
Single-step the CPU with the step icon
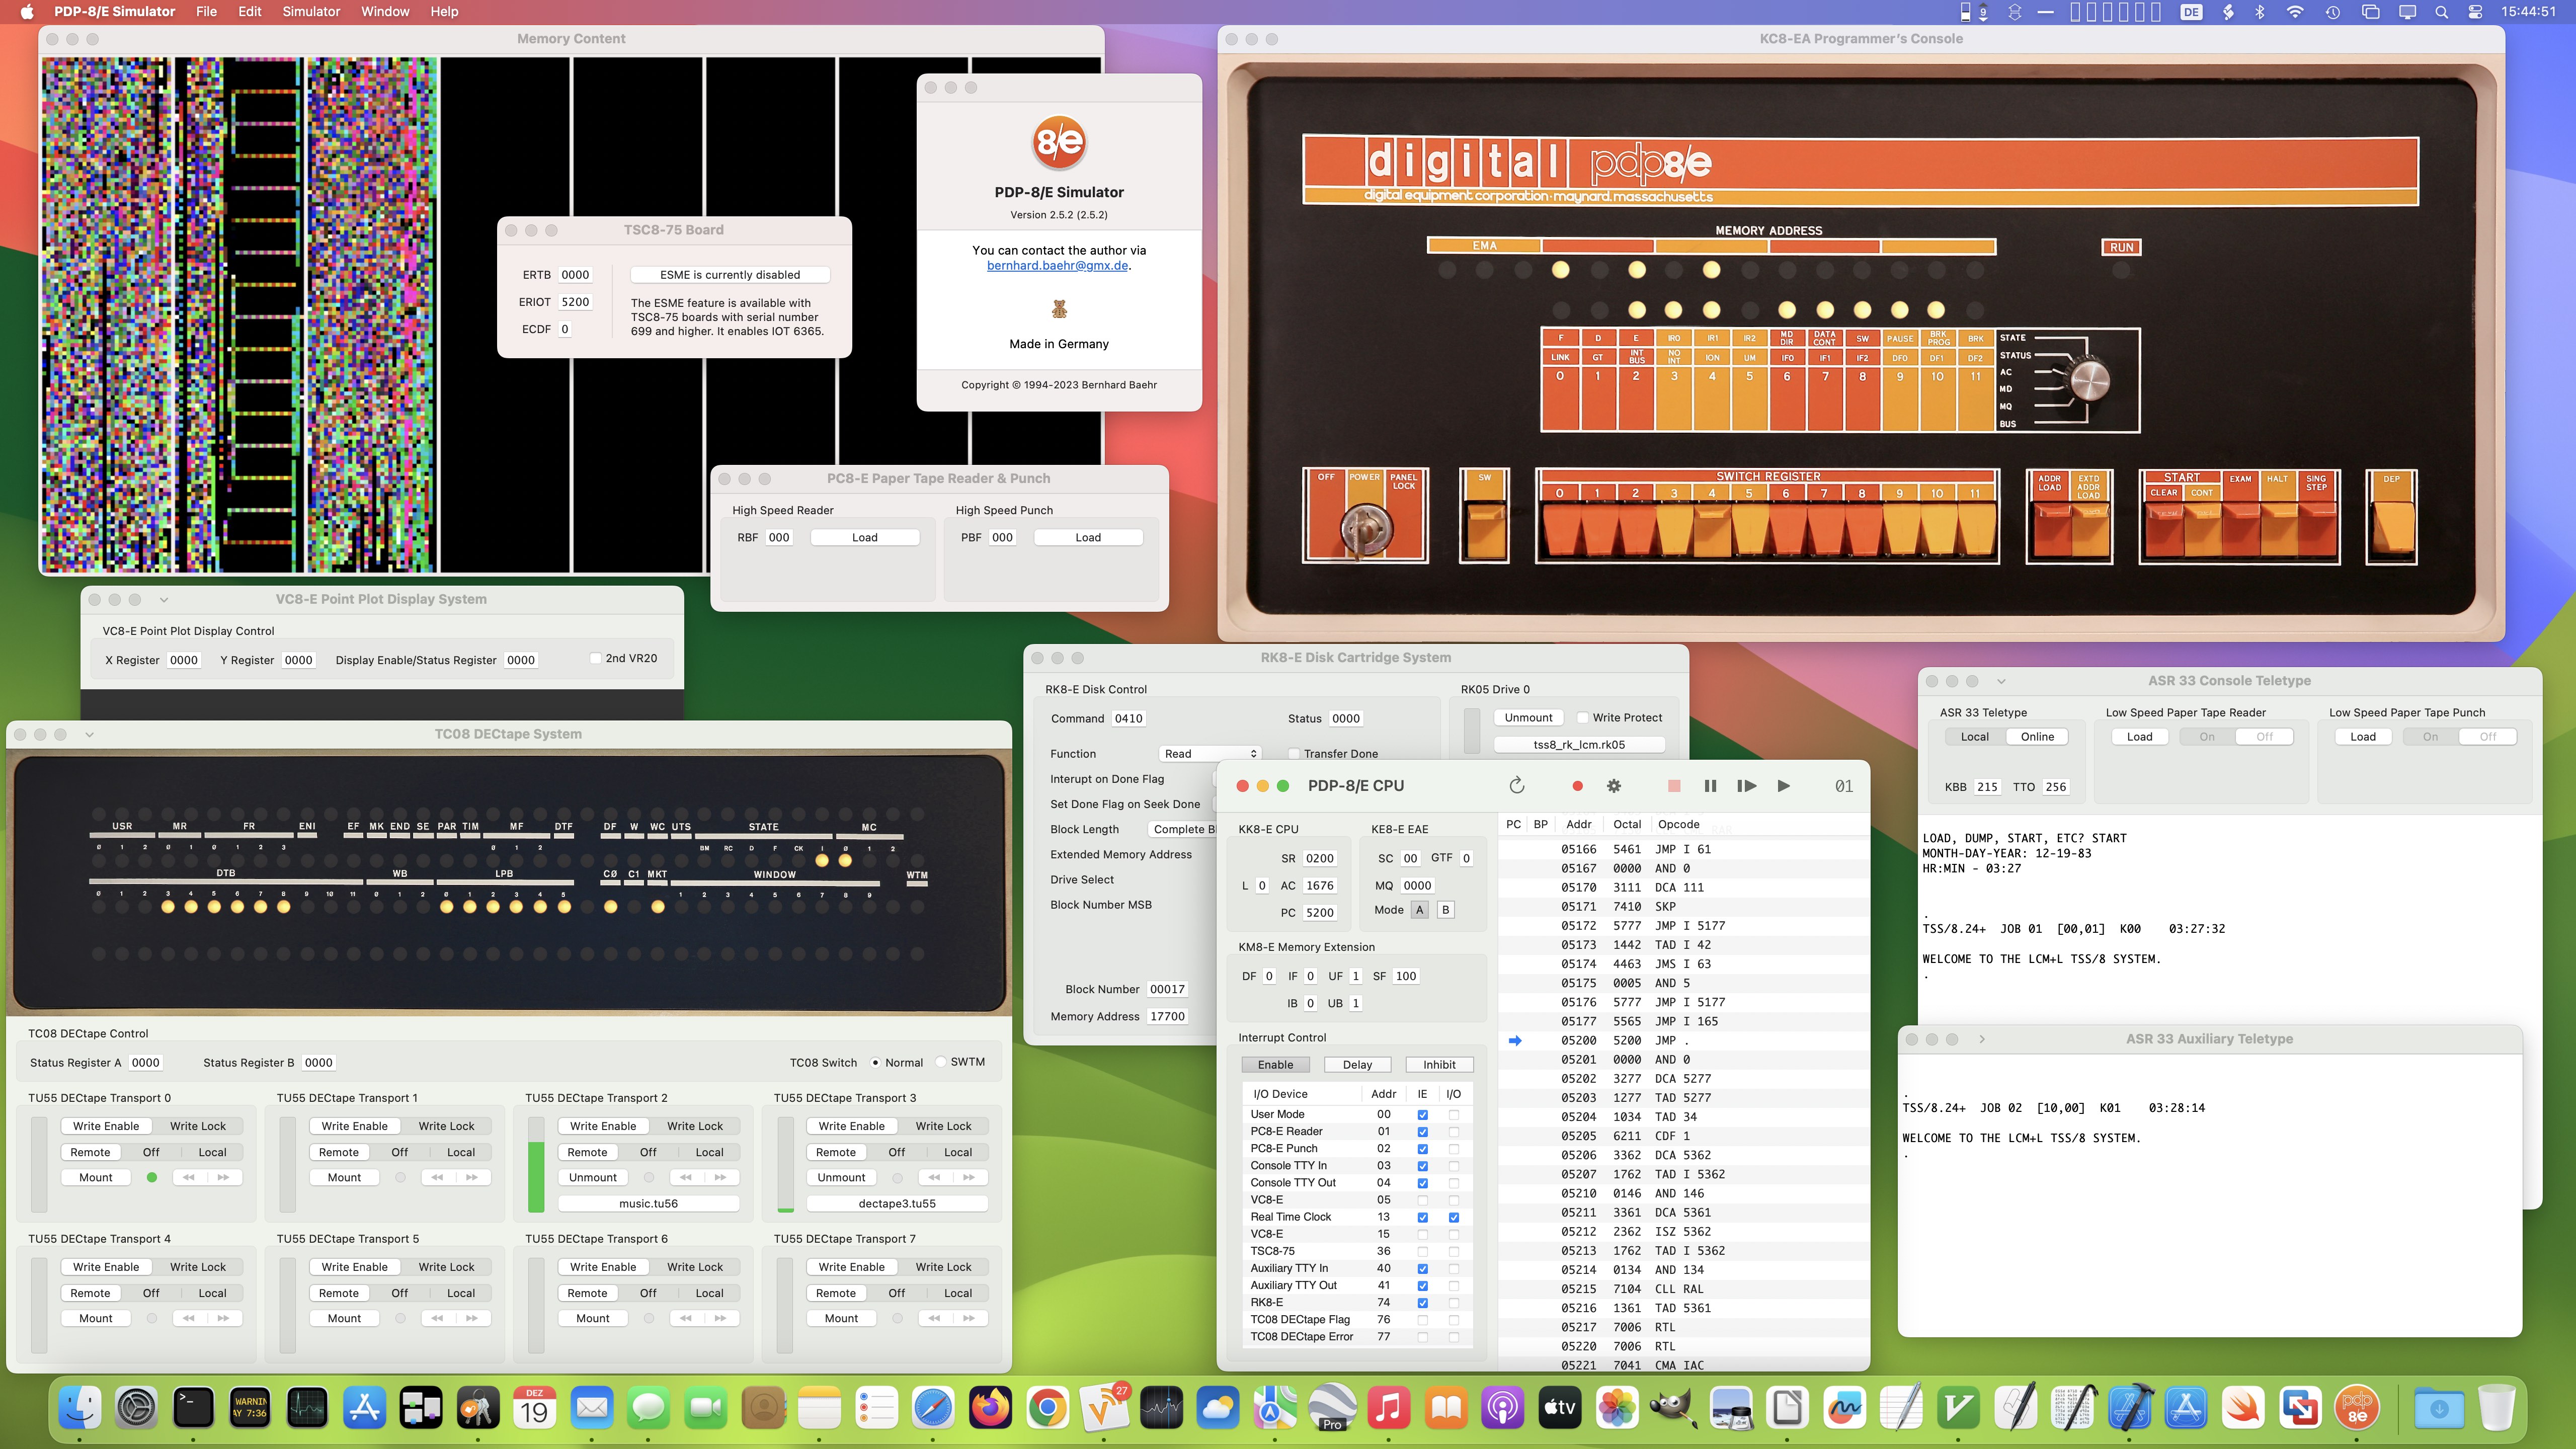[x=1747, y=786]
